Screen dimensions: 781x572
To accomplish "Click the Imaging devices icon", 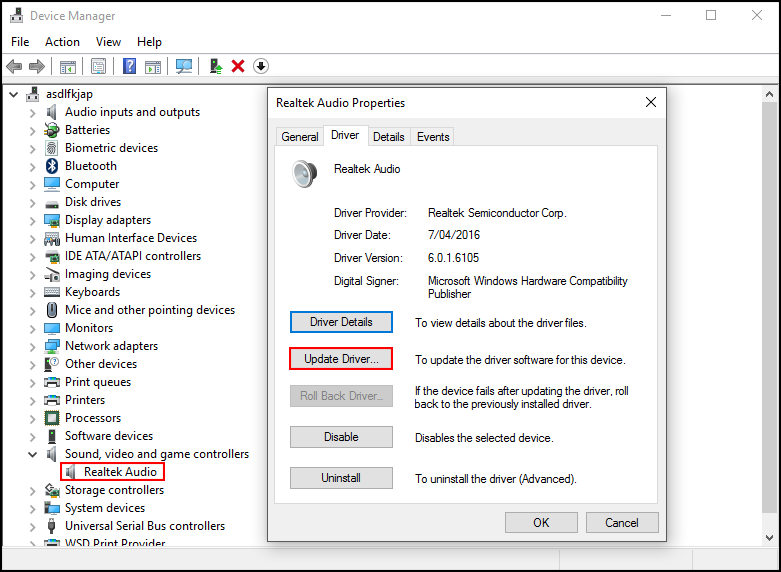I will click(52, 274).
